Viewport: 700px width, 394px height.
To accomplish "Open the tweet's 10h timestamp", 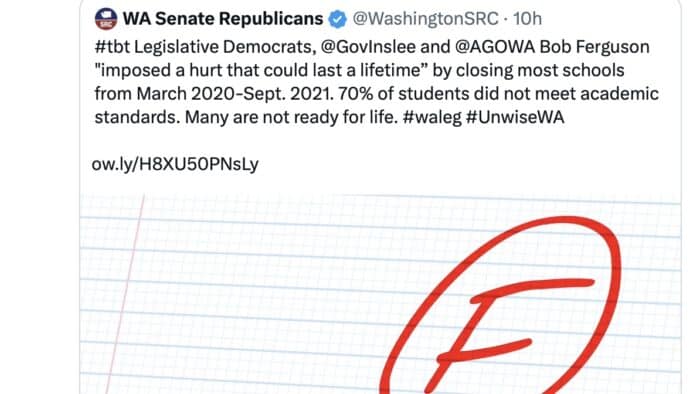I will pos(527,19).
